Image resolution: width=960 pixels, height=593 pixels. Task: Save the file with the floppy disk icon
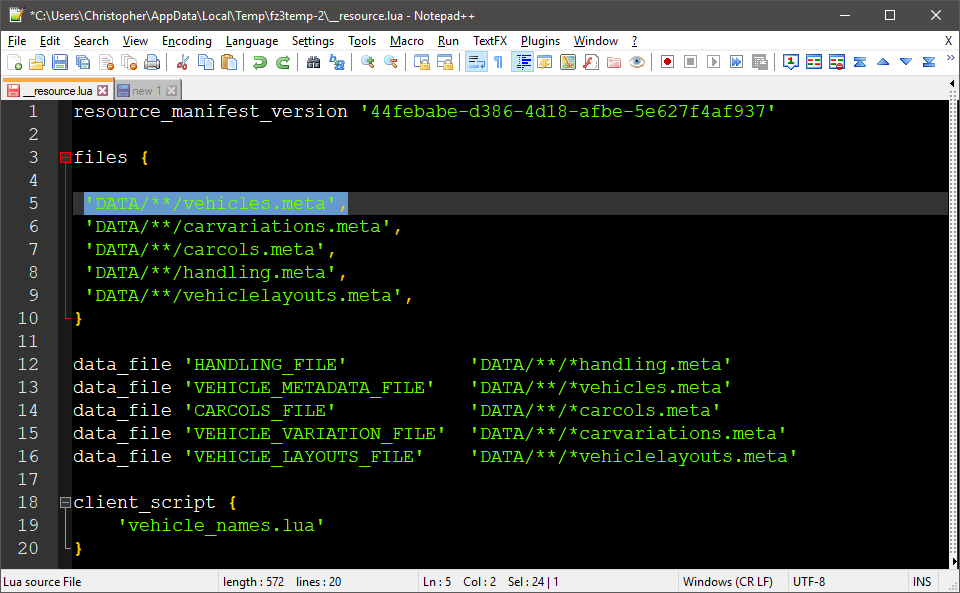(60, 62)
